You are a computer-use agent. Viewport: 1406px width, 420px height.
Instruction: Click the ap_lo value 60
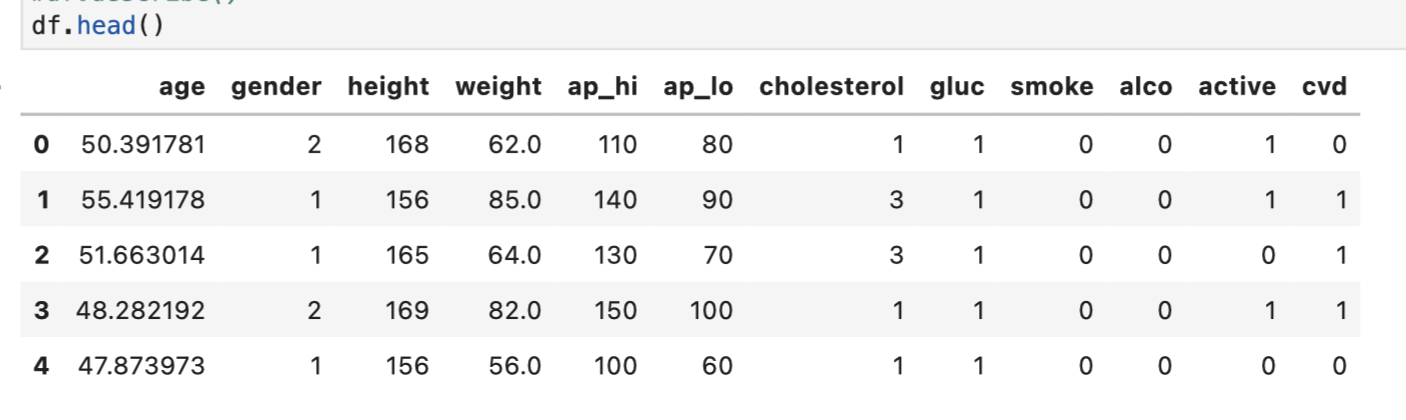pos(716,366)
